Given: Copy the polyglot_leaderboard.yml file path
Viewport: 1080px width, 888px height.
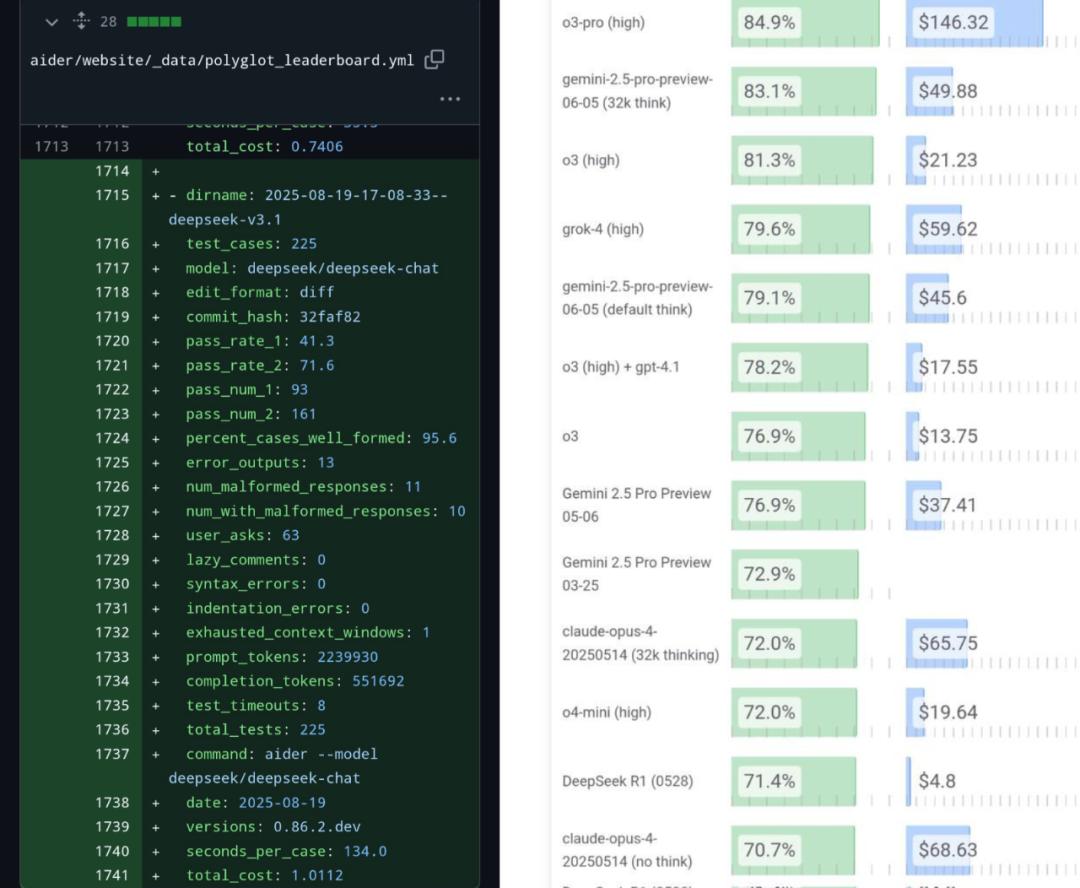Looking at the screenshot, I should tap(434, 60).
